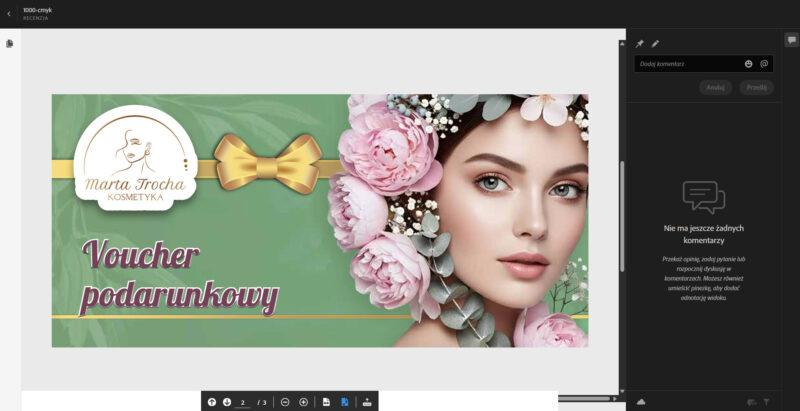Viewport: 800px width, 411px height.
Task: Go back using the top-left arrow
Action: coord(10,13)
